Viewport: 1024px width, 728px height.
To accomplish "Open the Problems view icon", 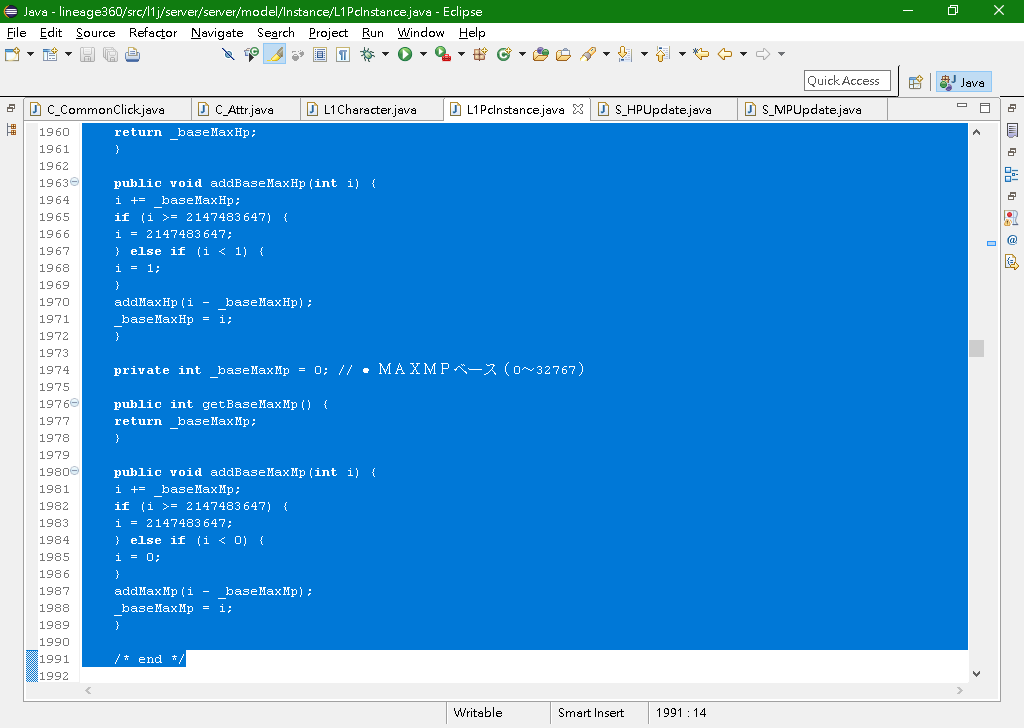I will 1012,218.
